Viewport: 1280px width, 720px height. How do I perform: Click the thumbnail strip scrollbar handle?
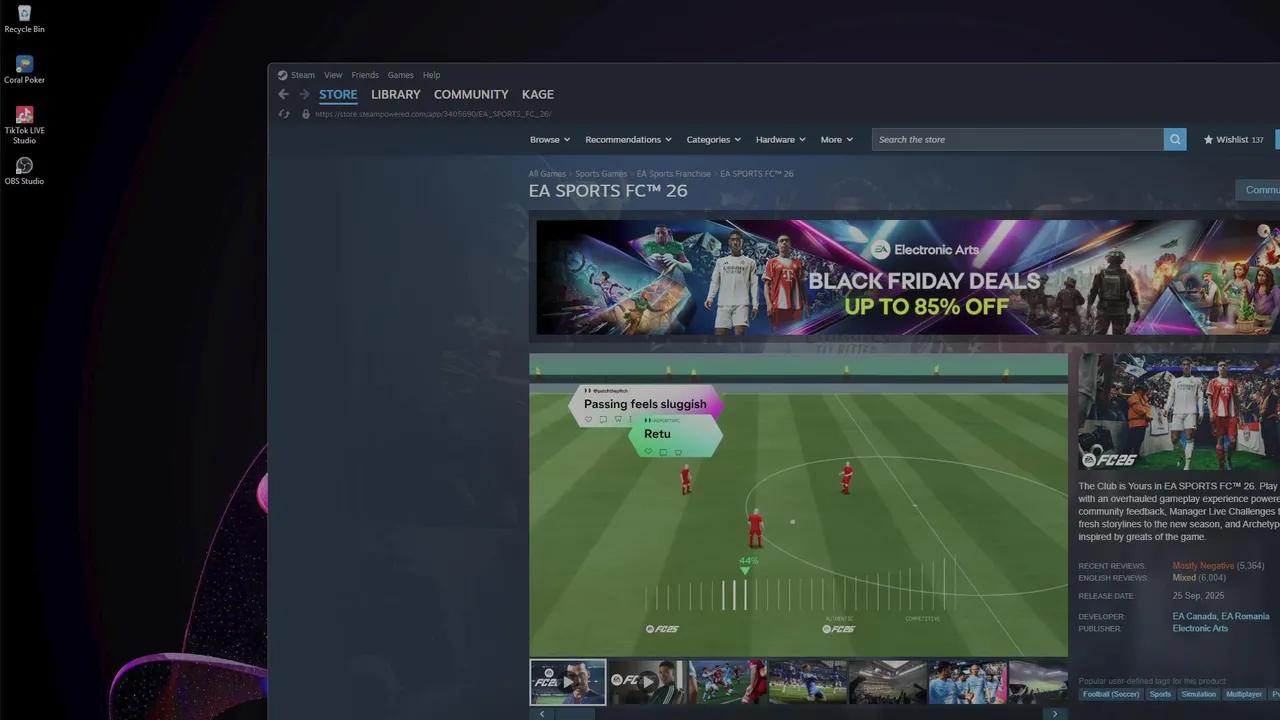pyautogui.click(x=574, y=714)
